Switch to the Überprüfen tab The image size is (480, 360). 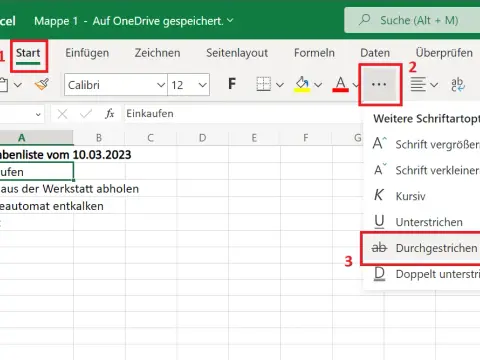point(444,53)
